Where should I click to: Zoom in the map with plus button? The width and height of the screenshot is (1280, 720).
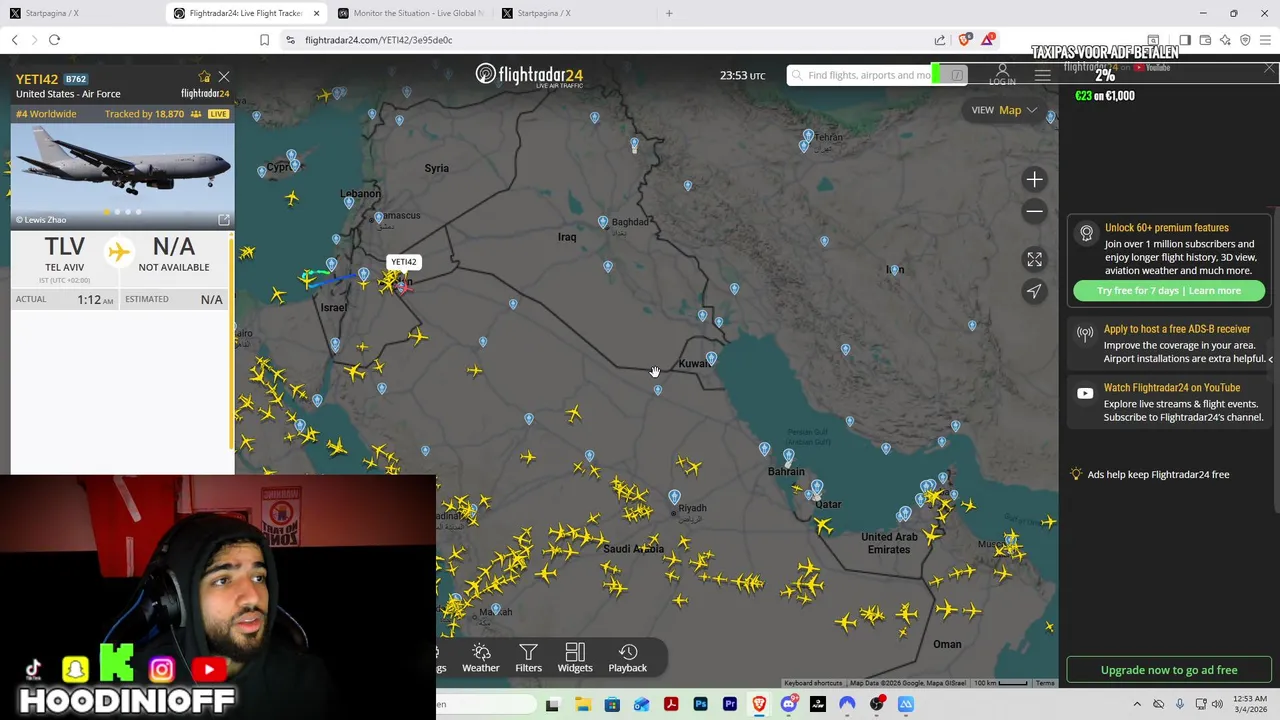pos(1034,180)
